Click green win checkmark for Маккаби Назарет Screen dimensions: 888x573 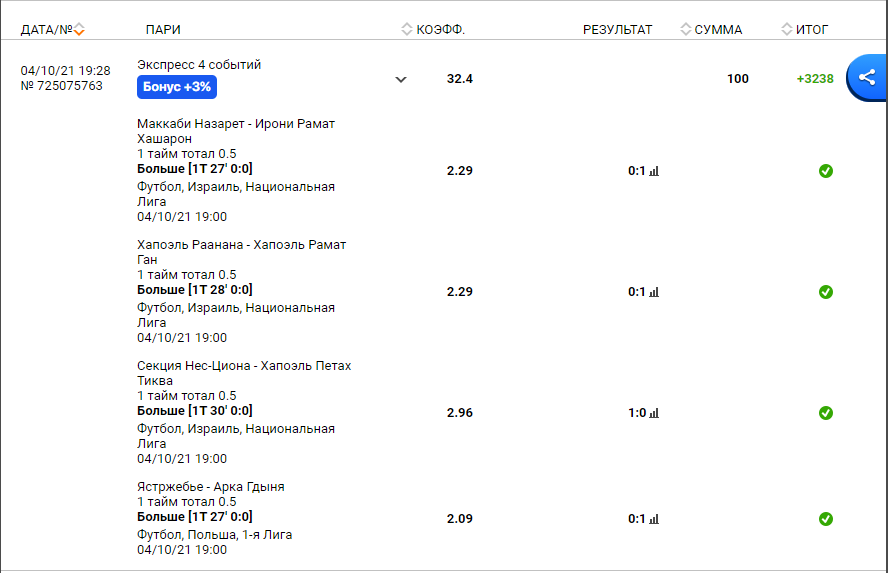(x=826, y=171)
